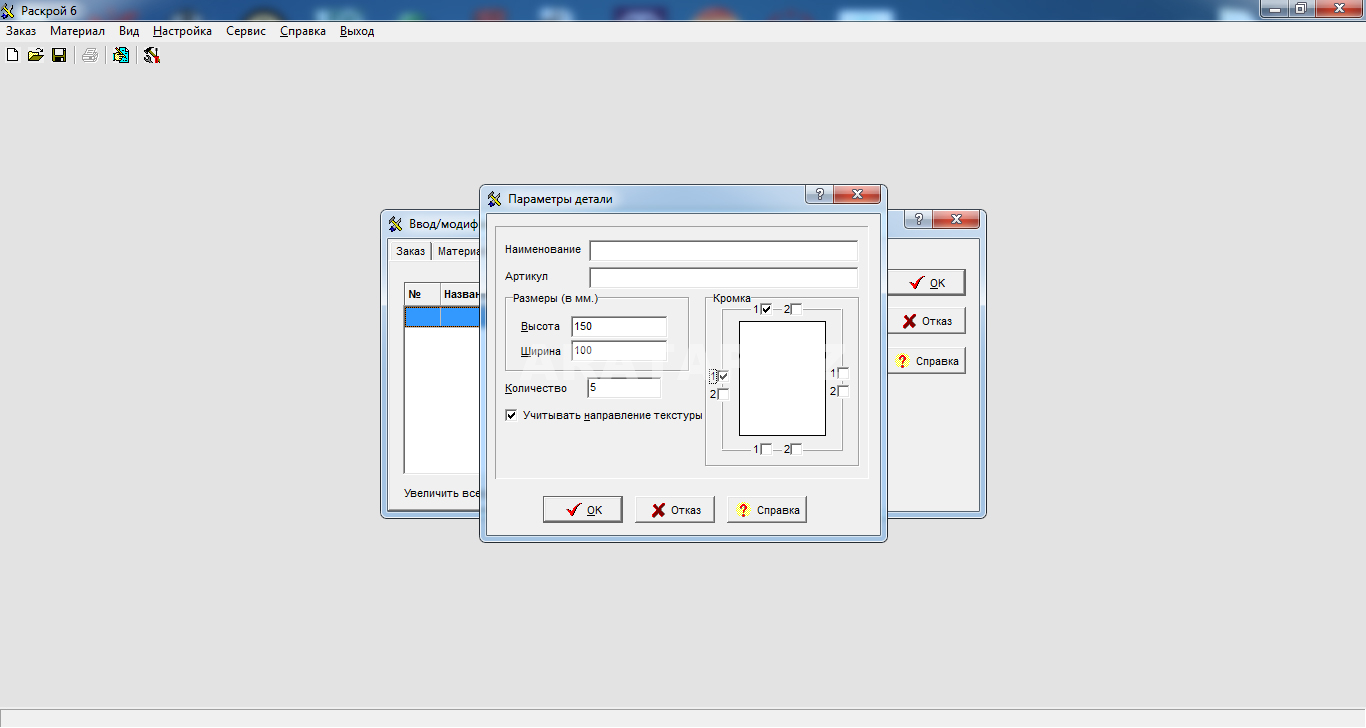Click the greyed-out printer toolbar icon
This screenshot has width=1366, height=728.
point(90,55)
